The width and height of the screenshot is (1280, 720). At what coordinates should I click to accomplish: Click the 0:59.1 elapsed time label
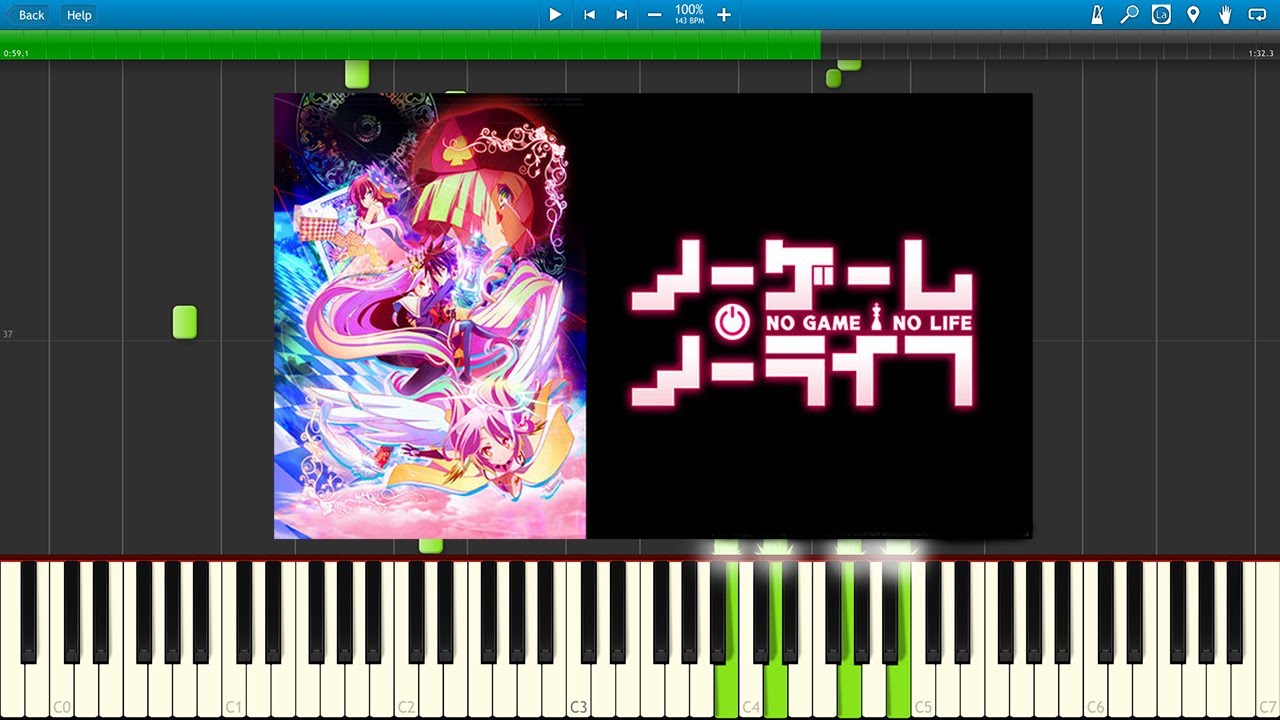tap(16, 54)
